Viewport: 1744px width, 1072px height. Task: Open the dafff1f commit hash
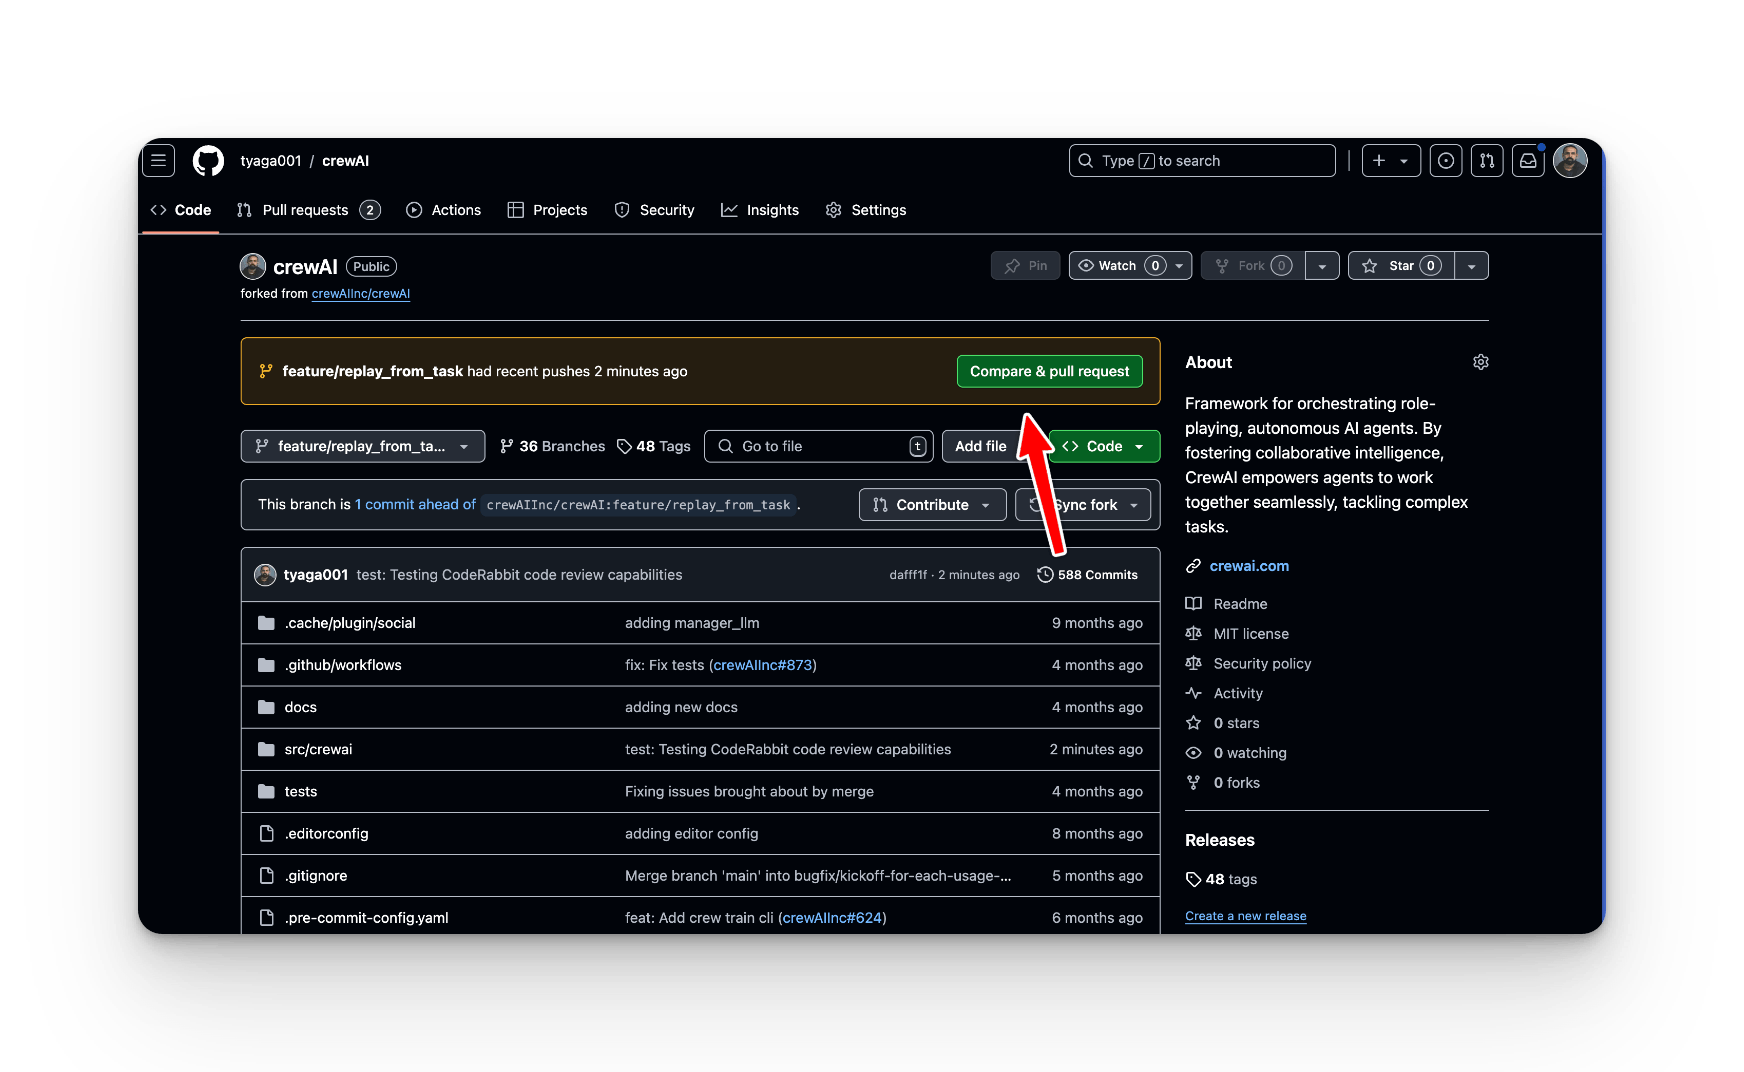(x=908, y=575)
